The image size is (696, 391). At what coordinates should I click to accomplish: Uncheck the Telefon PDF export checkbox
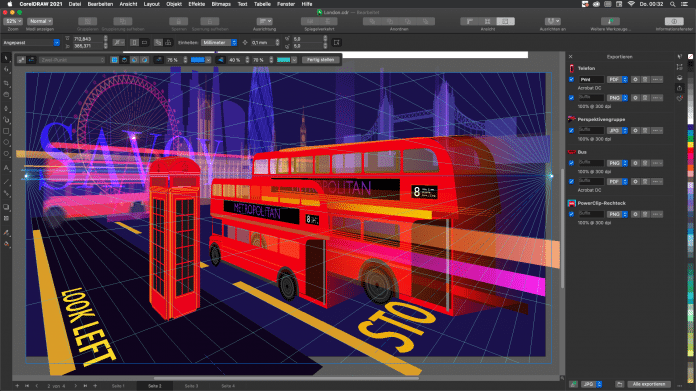(x=572, y=79)
